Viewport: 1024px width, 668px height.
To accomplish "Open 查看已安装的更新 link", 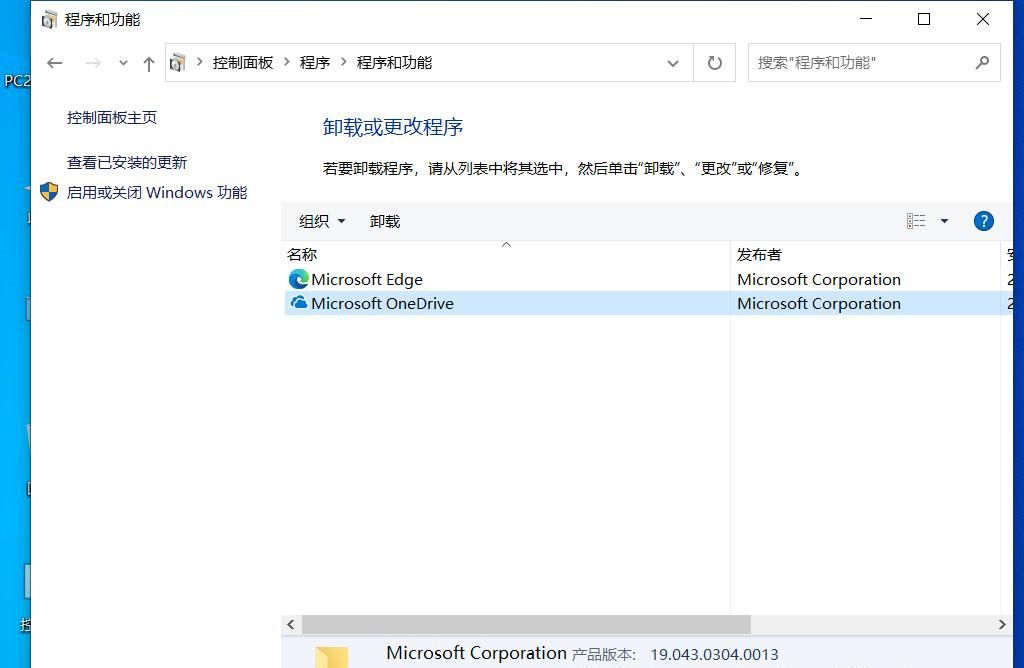I will 127,163.
